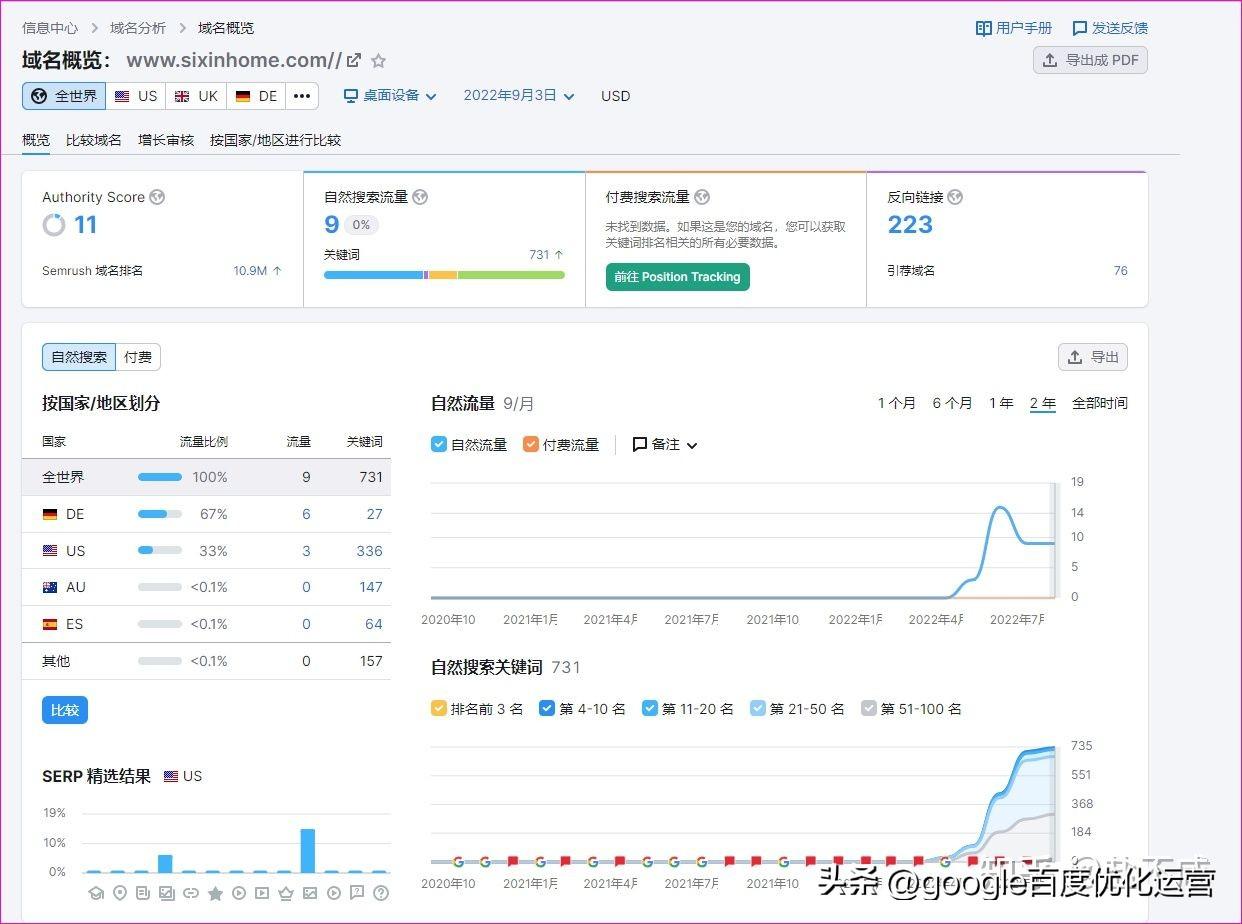
Task: Toggle the 第 21-50 名 checkbox
Action: point(758,708)
